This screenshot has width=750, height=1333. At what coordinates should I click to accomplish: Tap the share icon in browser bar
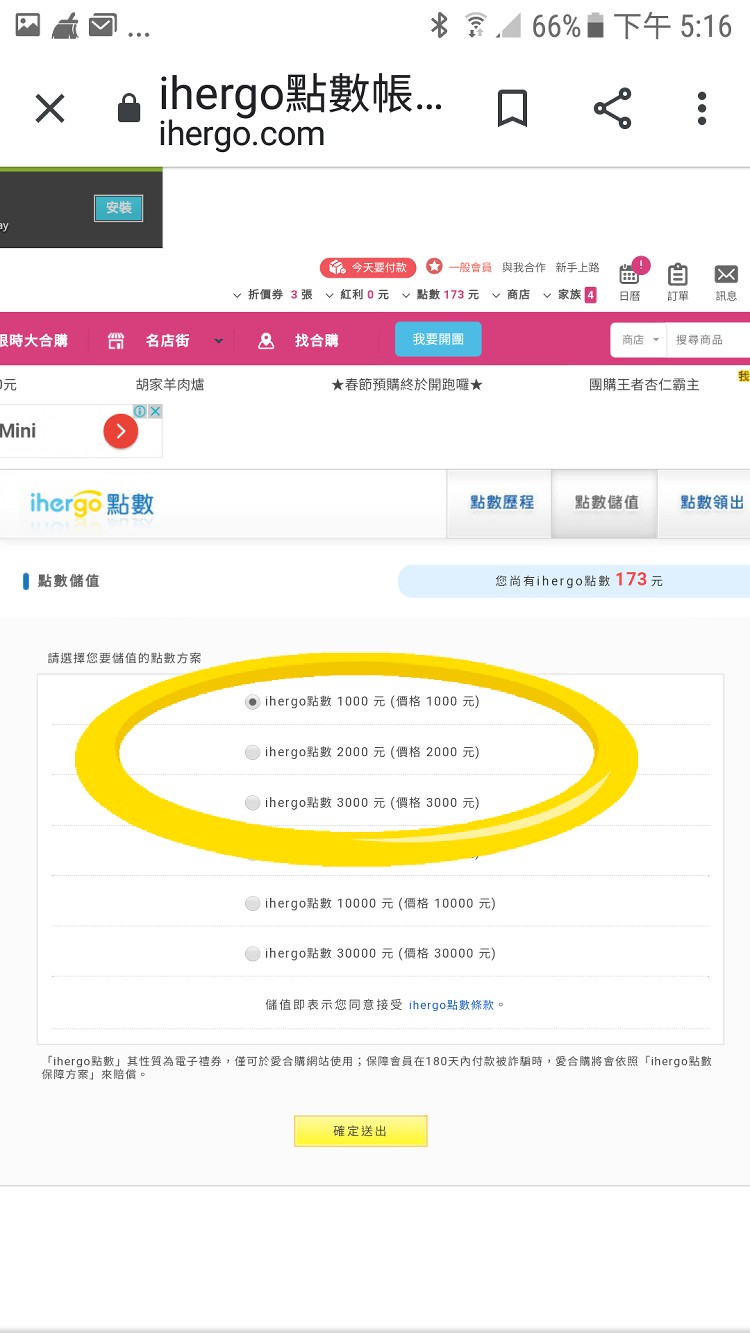pos(612,108)
